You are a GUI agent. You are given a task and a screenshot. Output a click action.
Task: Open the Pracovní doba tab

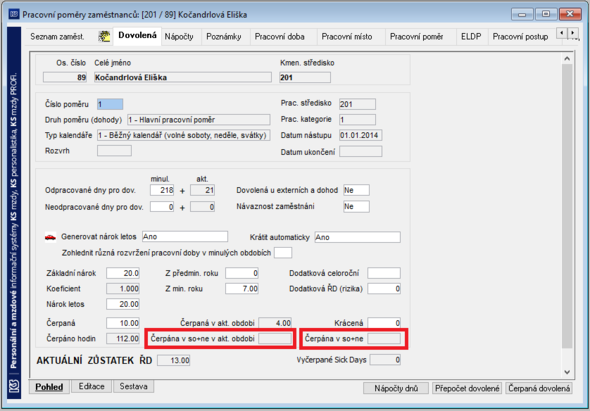[x=280, y=37]
